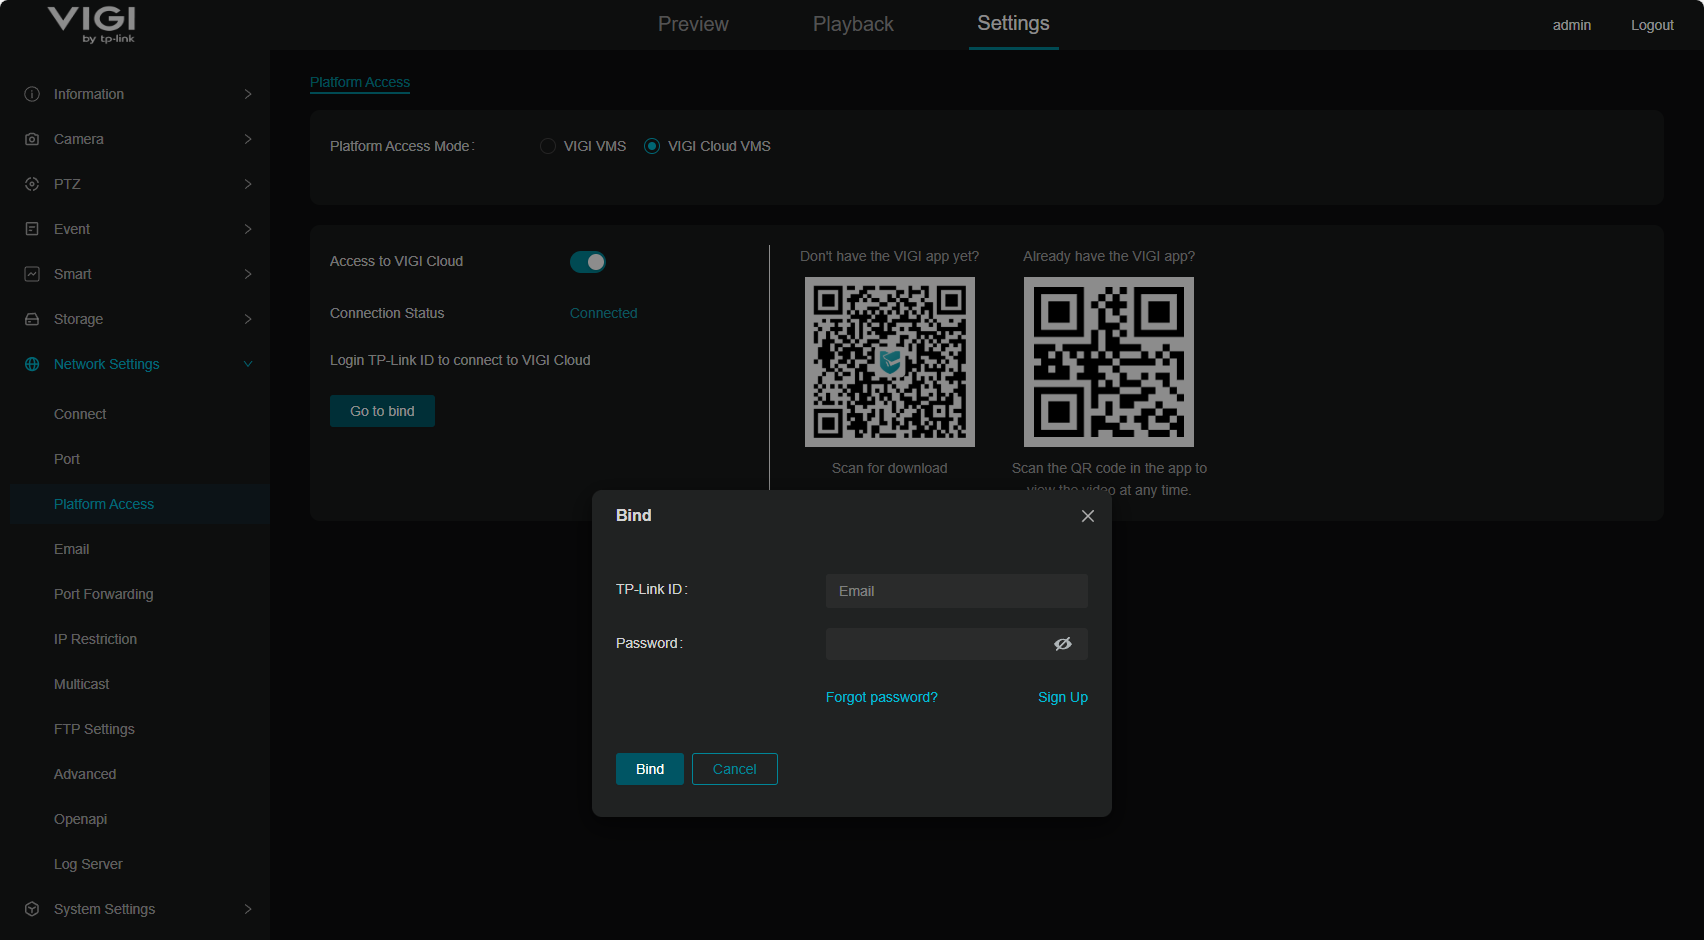
Task: Open FTP Settings in the sidebar
Action: [94, 729]
